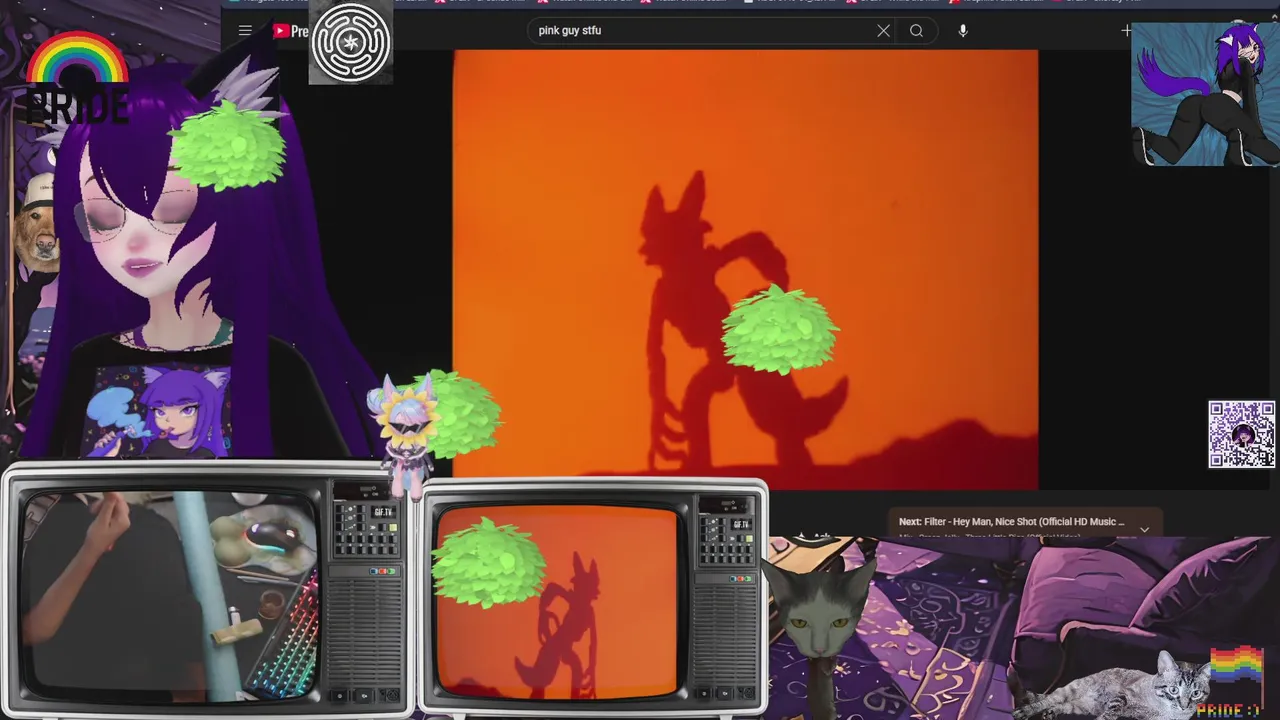Image resolution: width=1280 pixels, height=720 pixels.
Task: Expand the 'Next: Filter - Hey Man' playlist panel
Action: [x=1144, y=529]
